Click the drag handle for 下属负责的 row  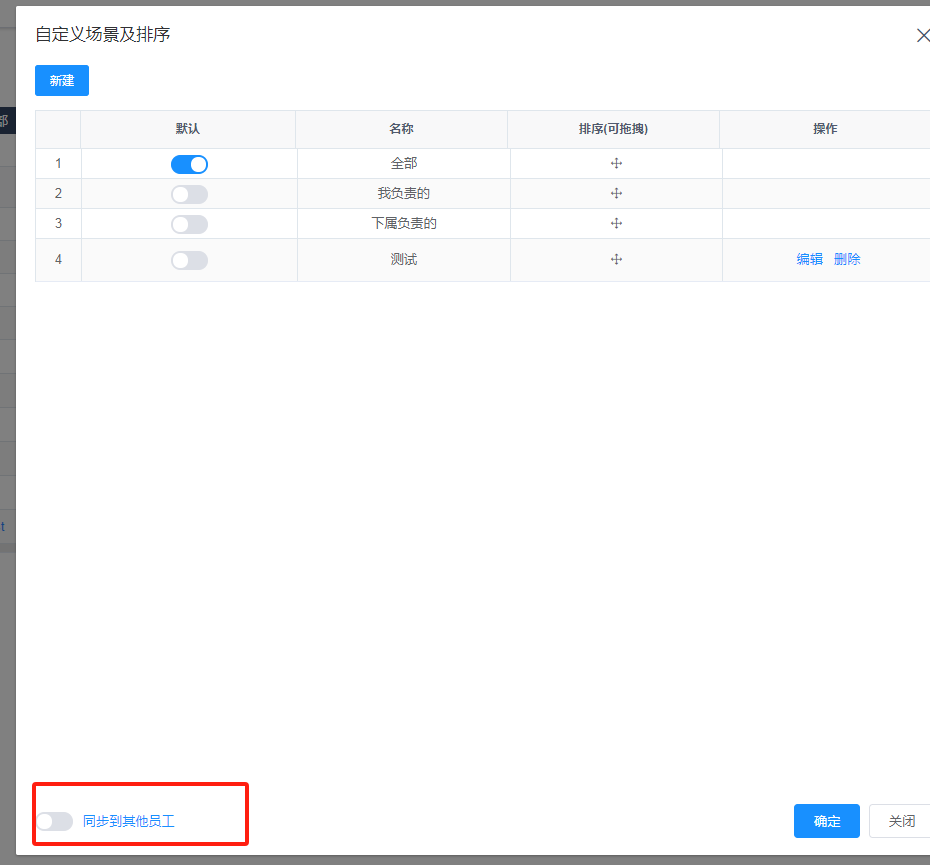(616, 224)
